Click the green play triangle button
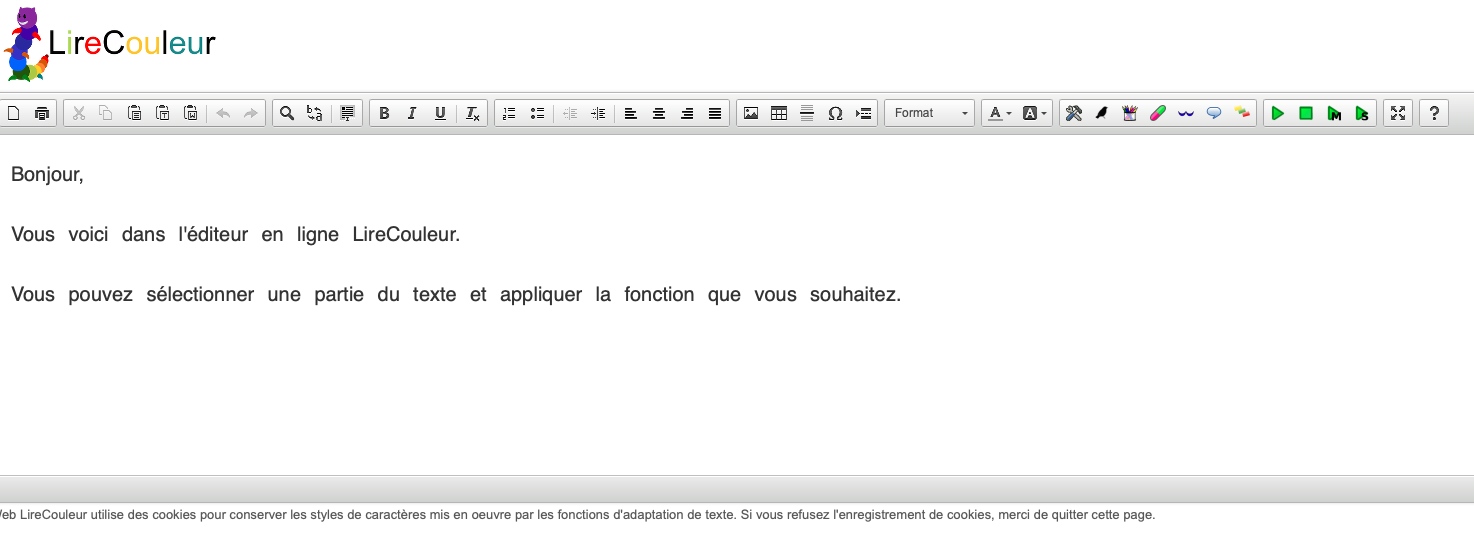The width and height of the screenshot is (1474, 543). (x=1277, y=114)
